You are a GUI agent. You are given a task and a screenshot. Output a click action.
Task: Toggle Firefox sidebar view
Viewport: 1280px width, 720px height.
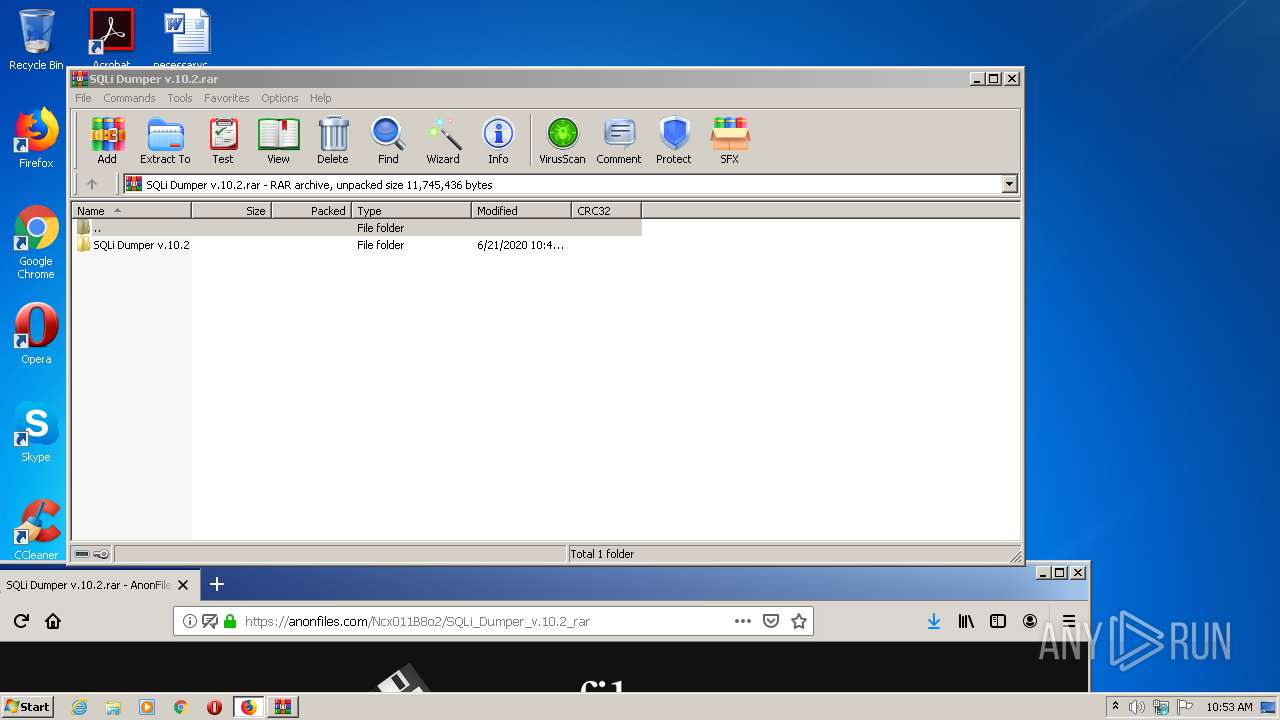(998, 621)
